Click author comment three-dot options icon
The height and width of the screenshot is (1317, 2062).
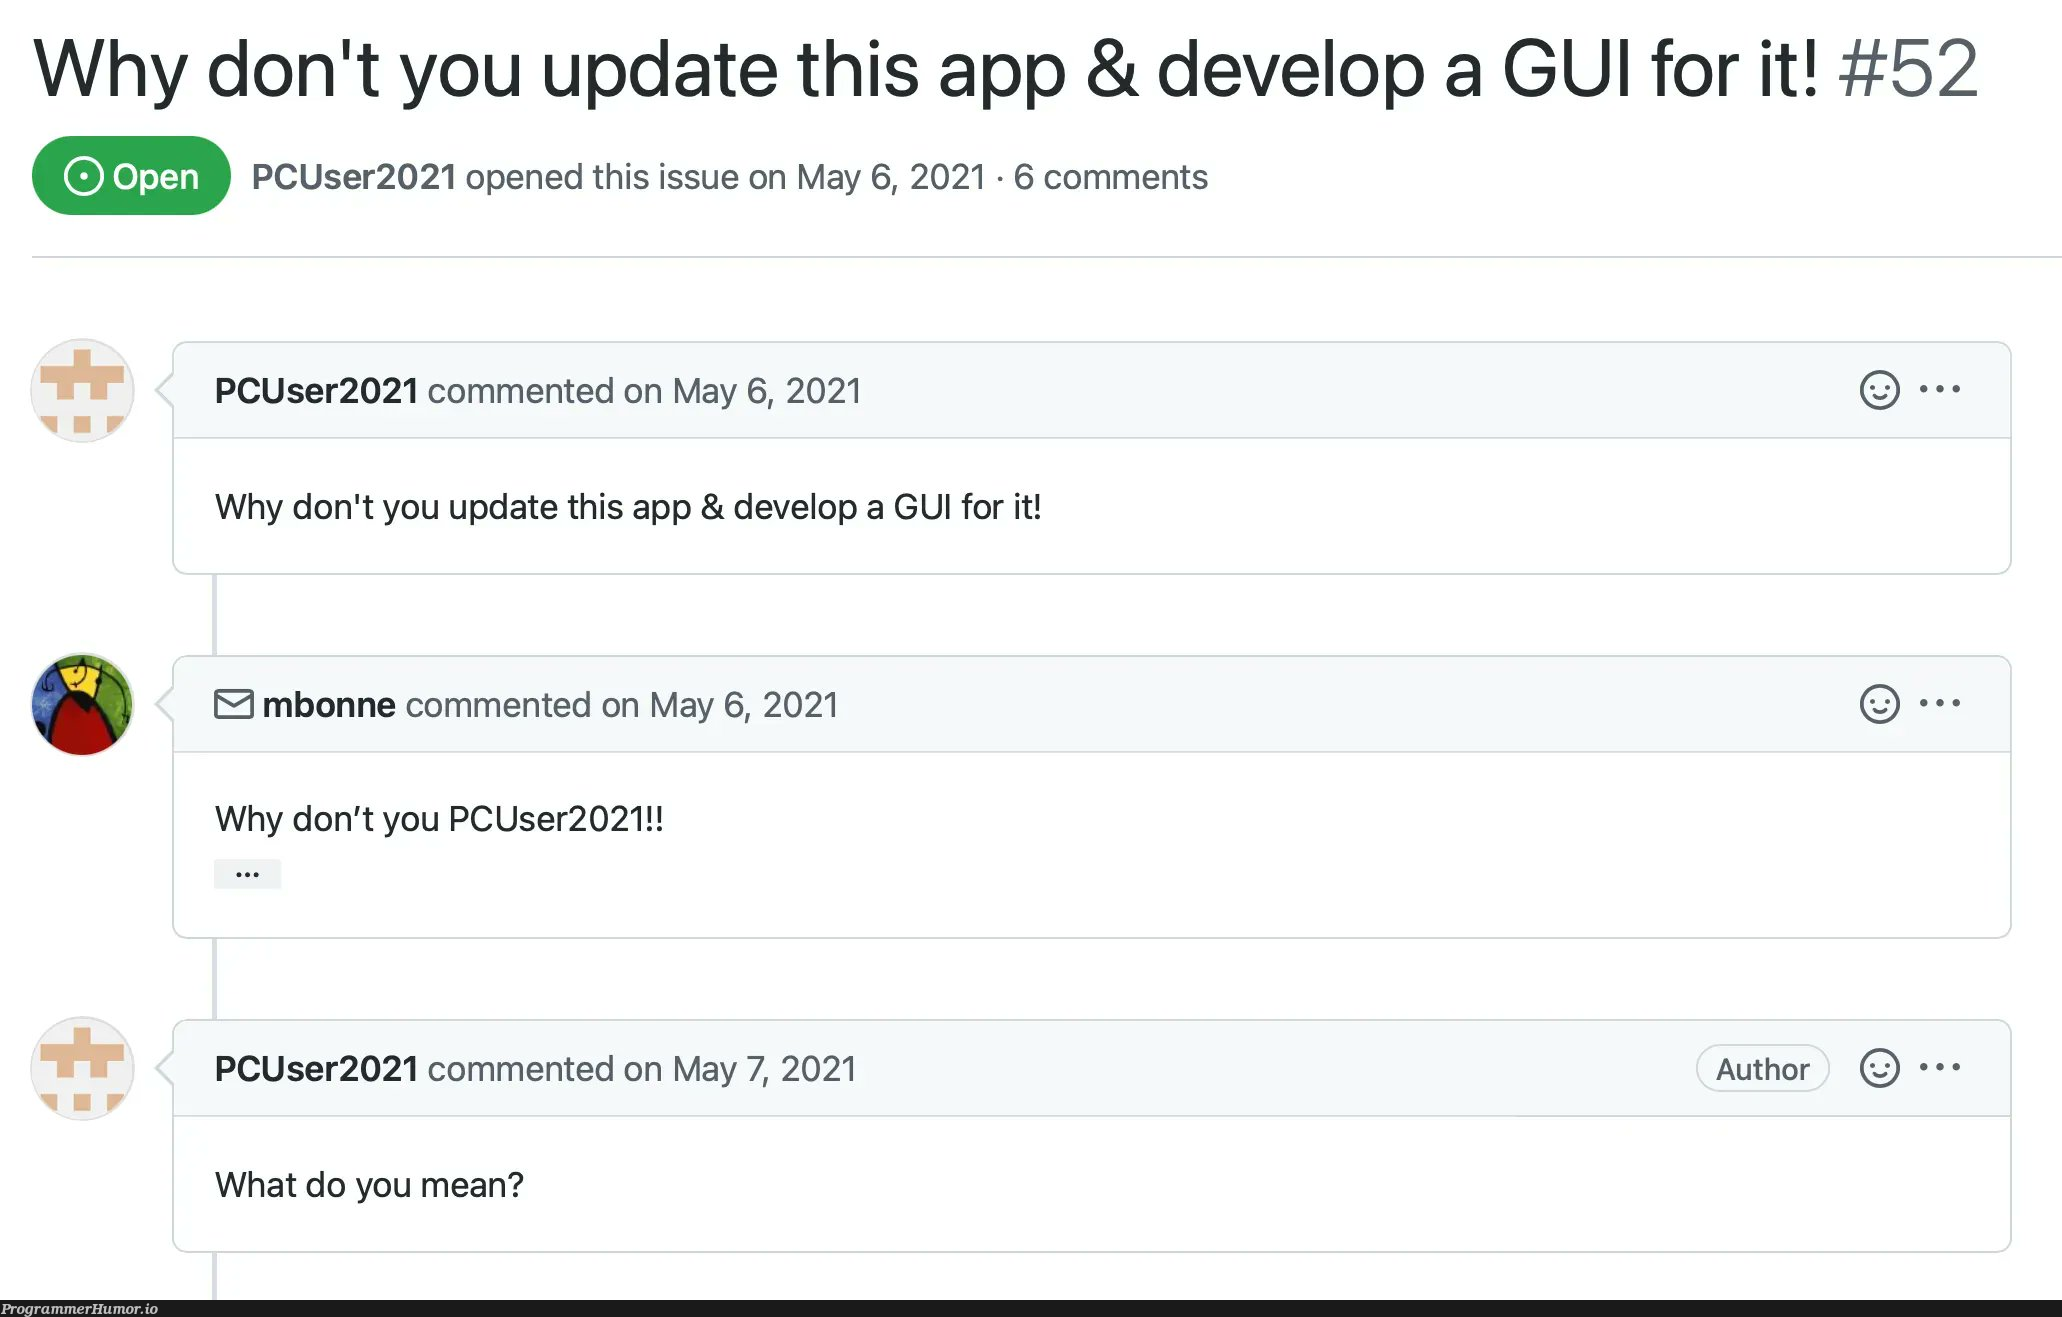1949,1069
